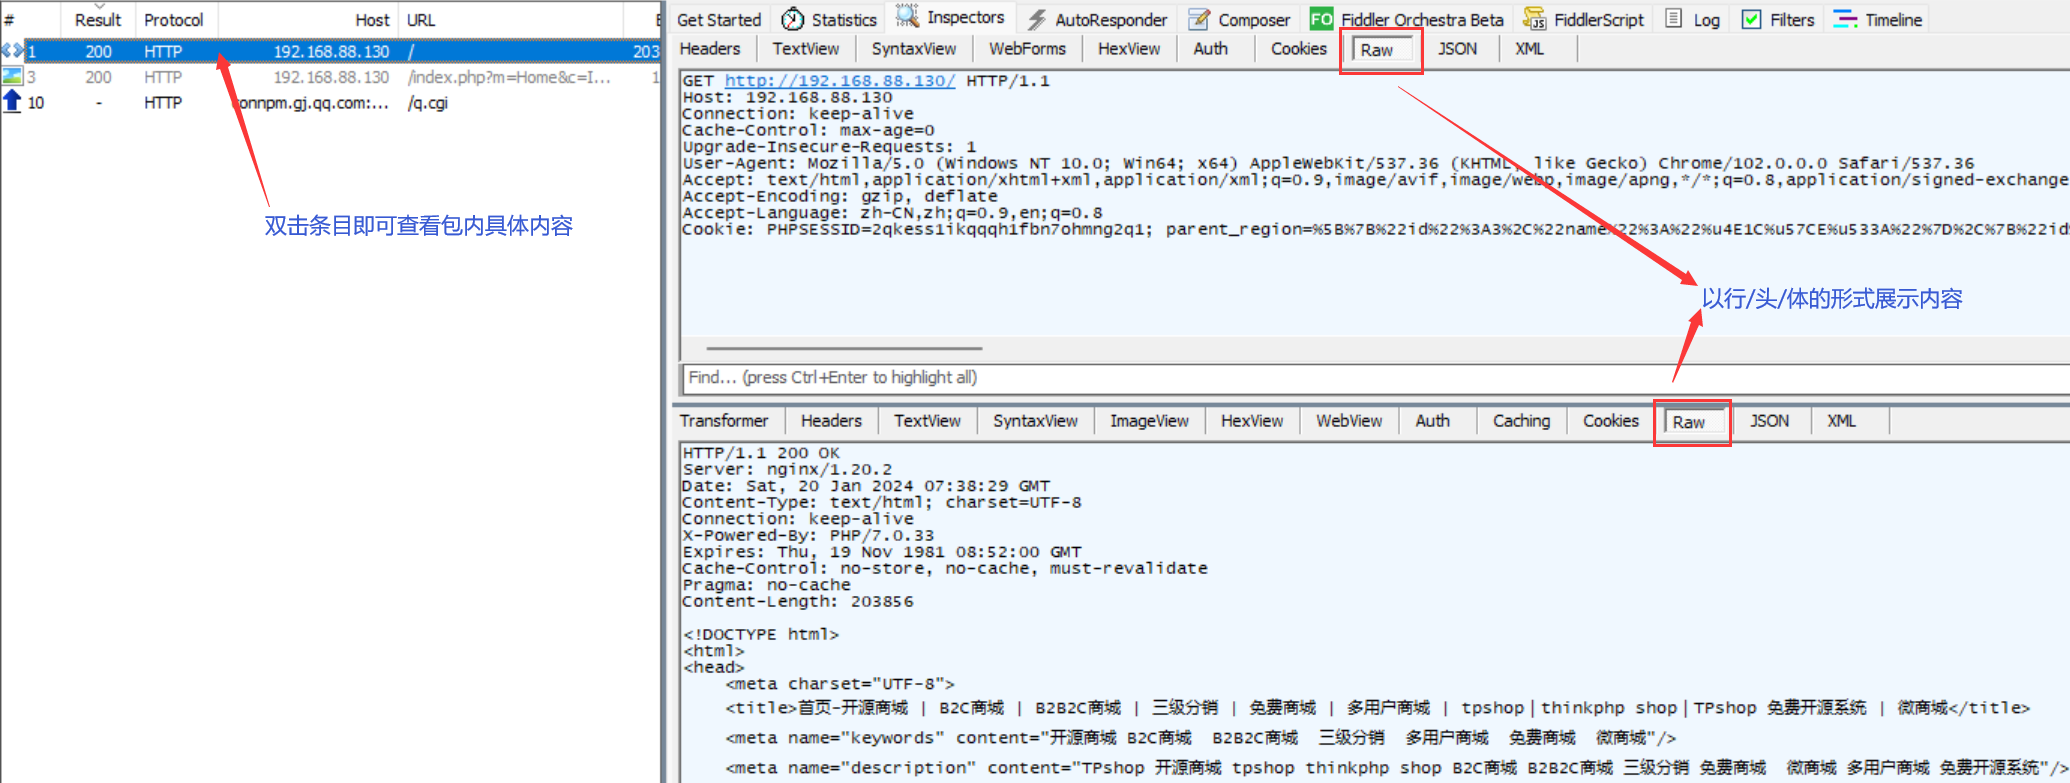Open the request Auth tab
Screen dimensions: 2070x783
(1210, 49)
